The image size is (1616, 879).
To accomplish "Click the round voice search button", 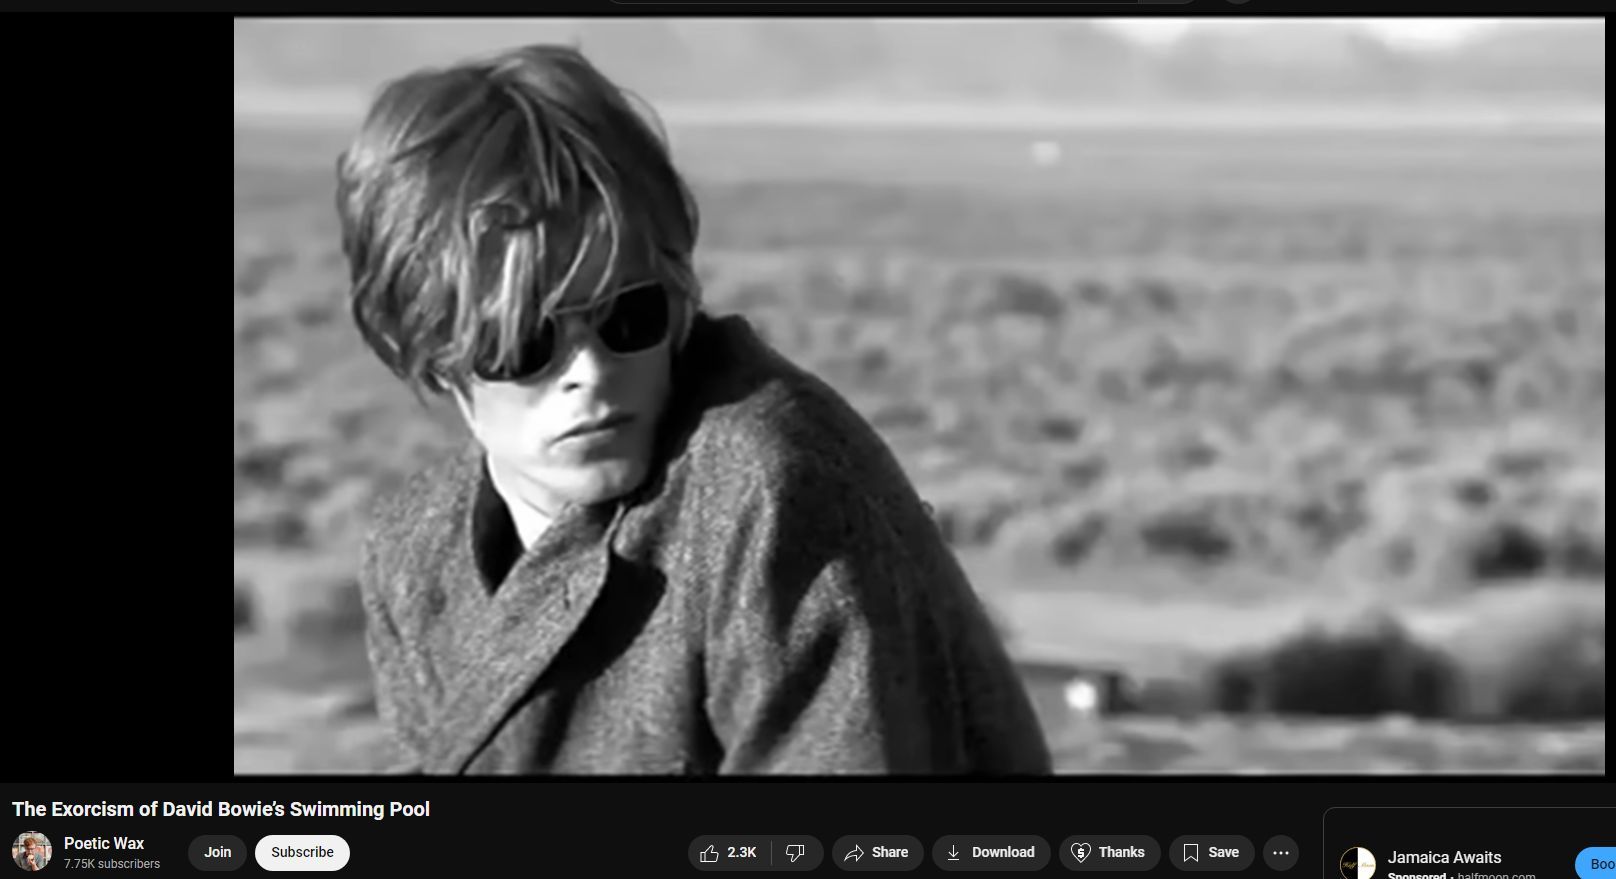I will 1238,1.
